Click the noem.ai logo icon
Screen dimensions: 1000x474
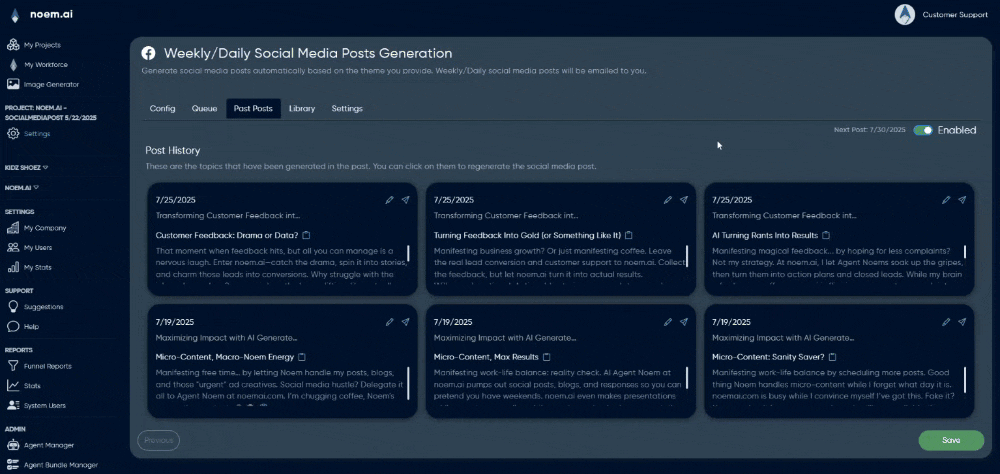click(x=15, y=15)
